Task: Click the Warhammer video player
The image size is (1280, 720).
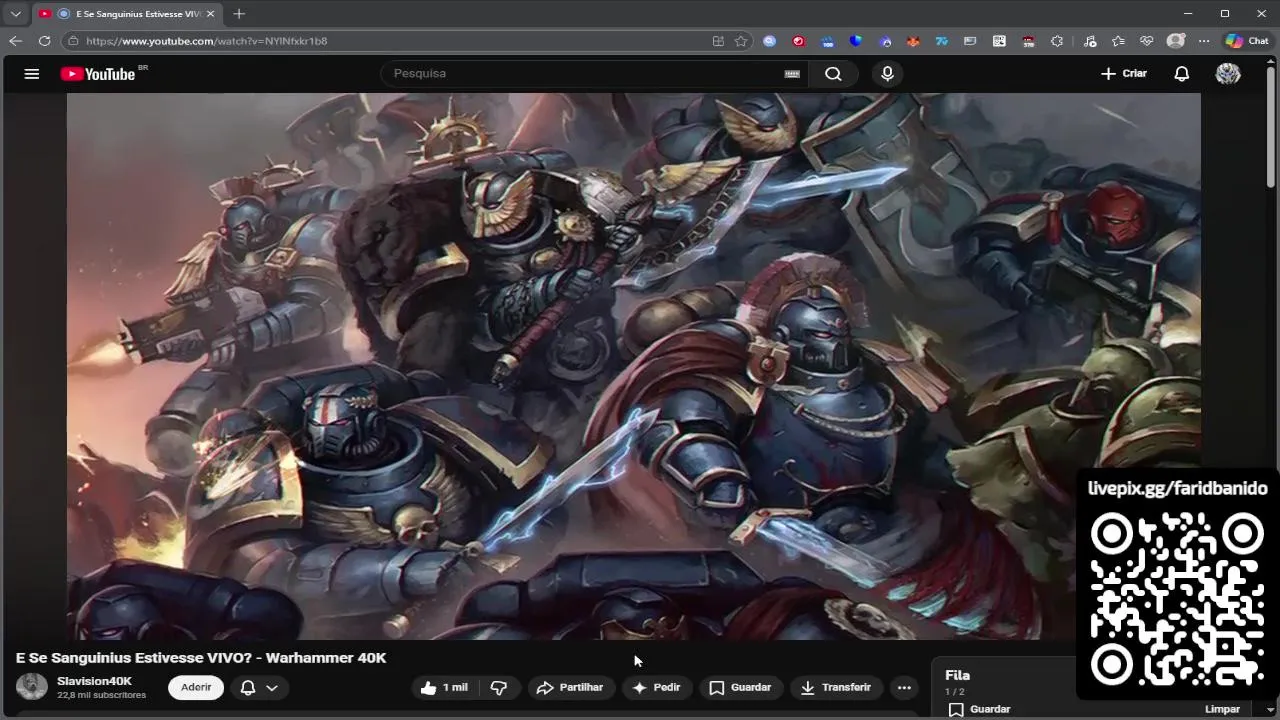Action: point(633,366)
